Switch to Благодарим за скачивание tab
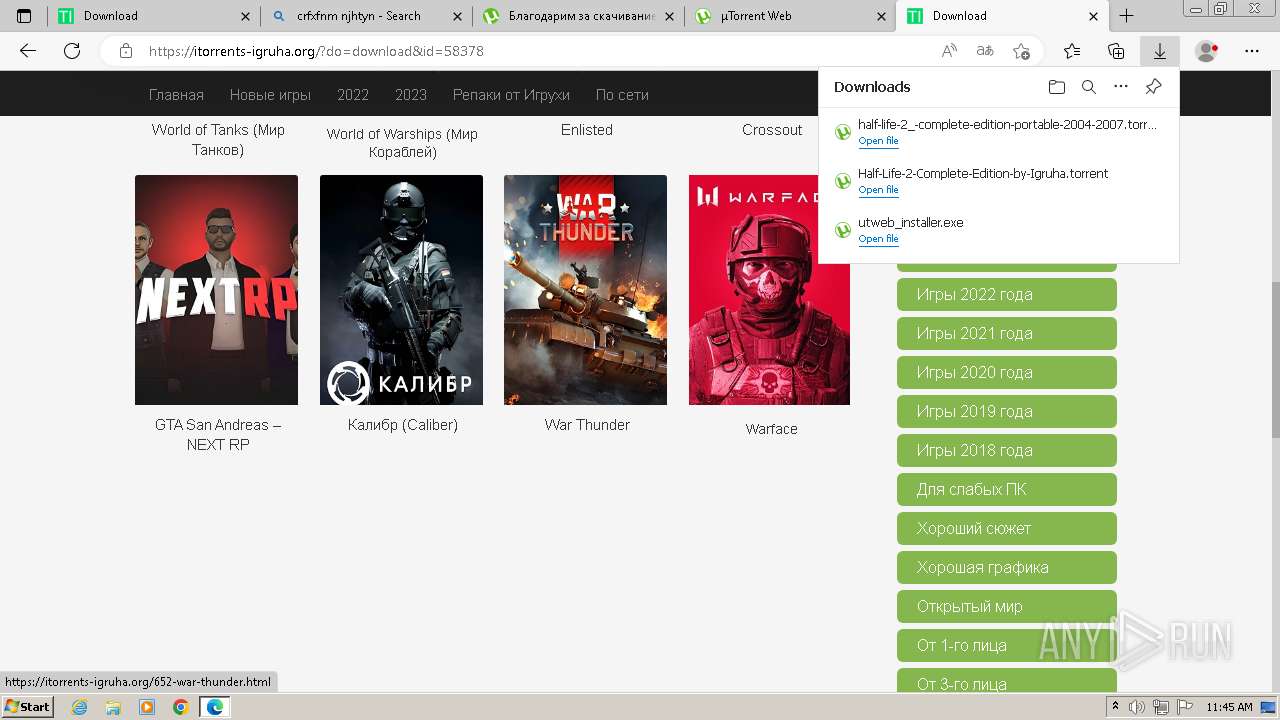 coord(577,16)
